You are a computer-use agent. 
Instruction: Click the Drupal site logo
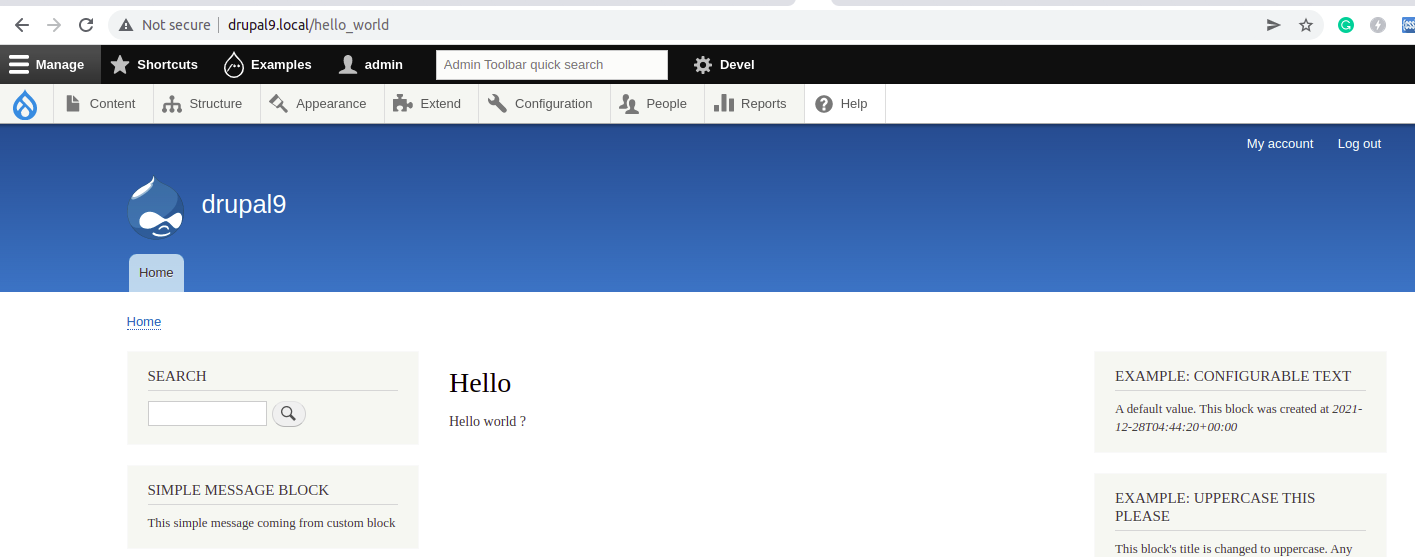[156, 208]
